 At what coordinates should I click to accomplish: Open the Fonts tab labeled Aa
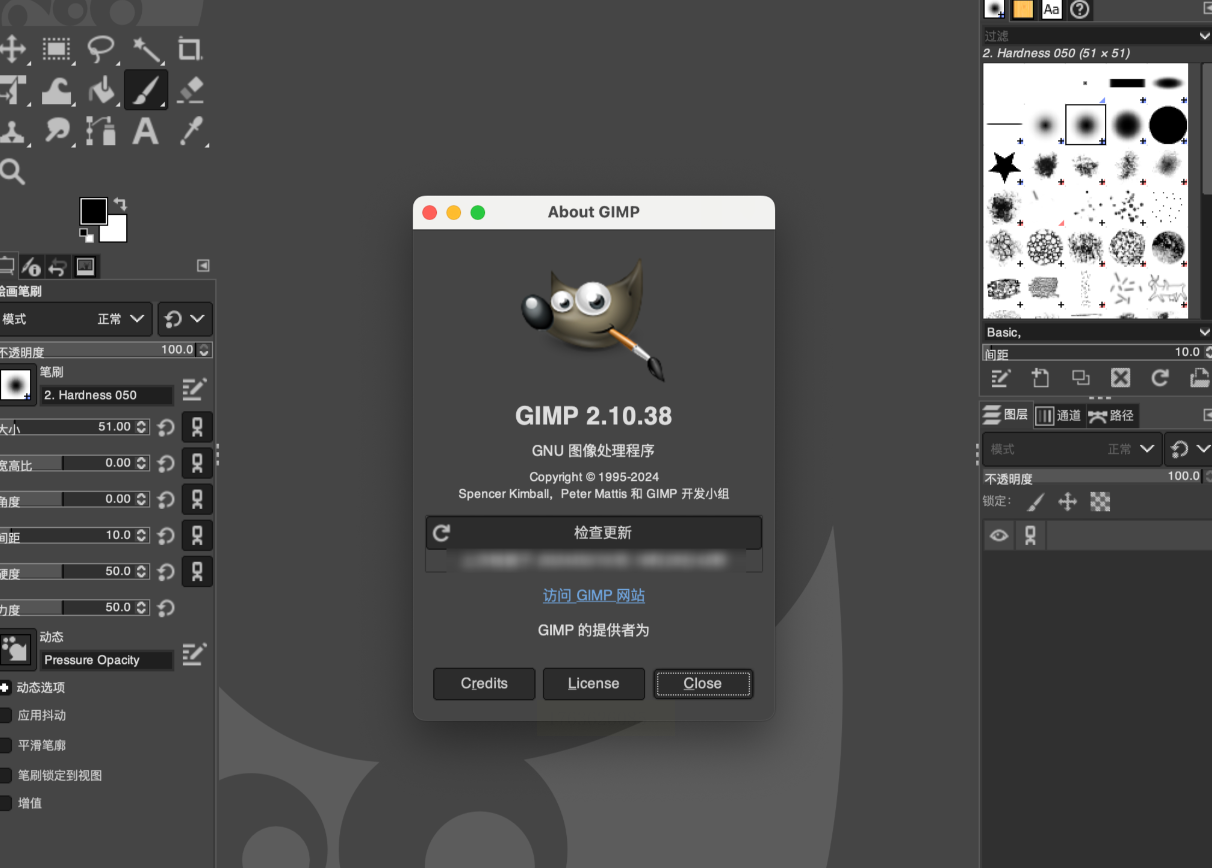1051,9
